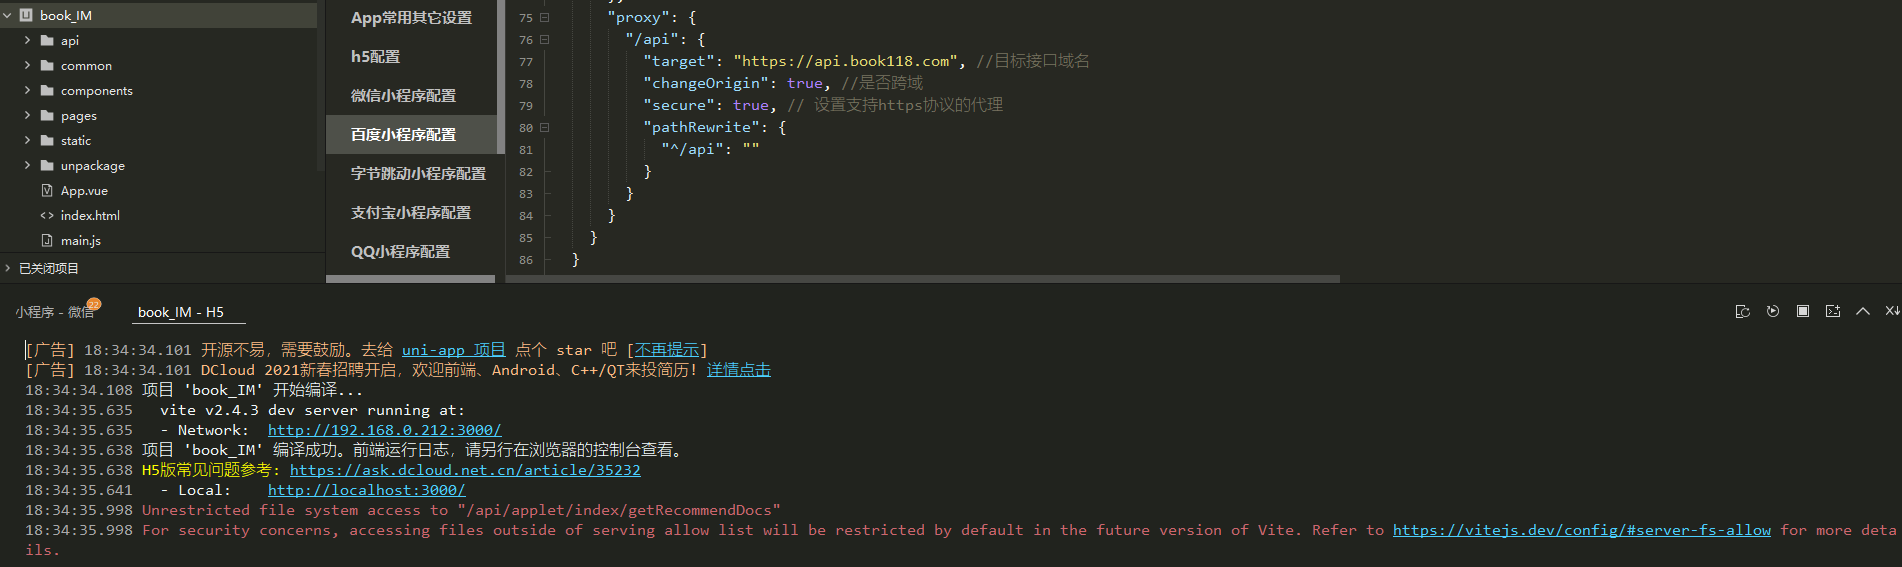Click the editor horizontal scrollbar
This screenshot has width=1902, height=567.
click(x=922, y=279)
